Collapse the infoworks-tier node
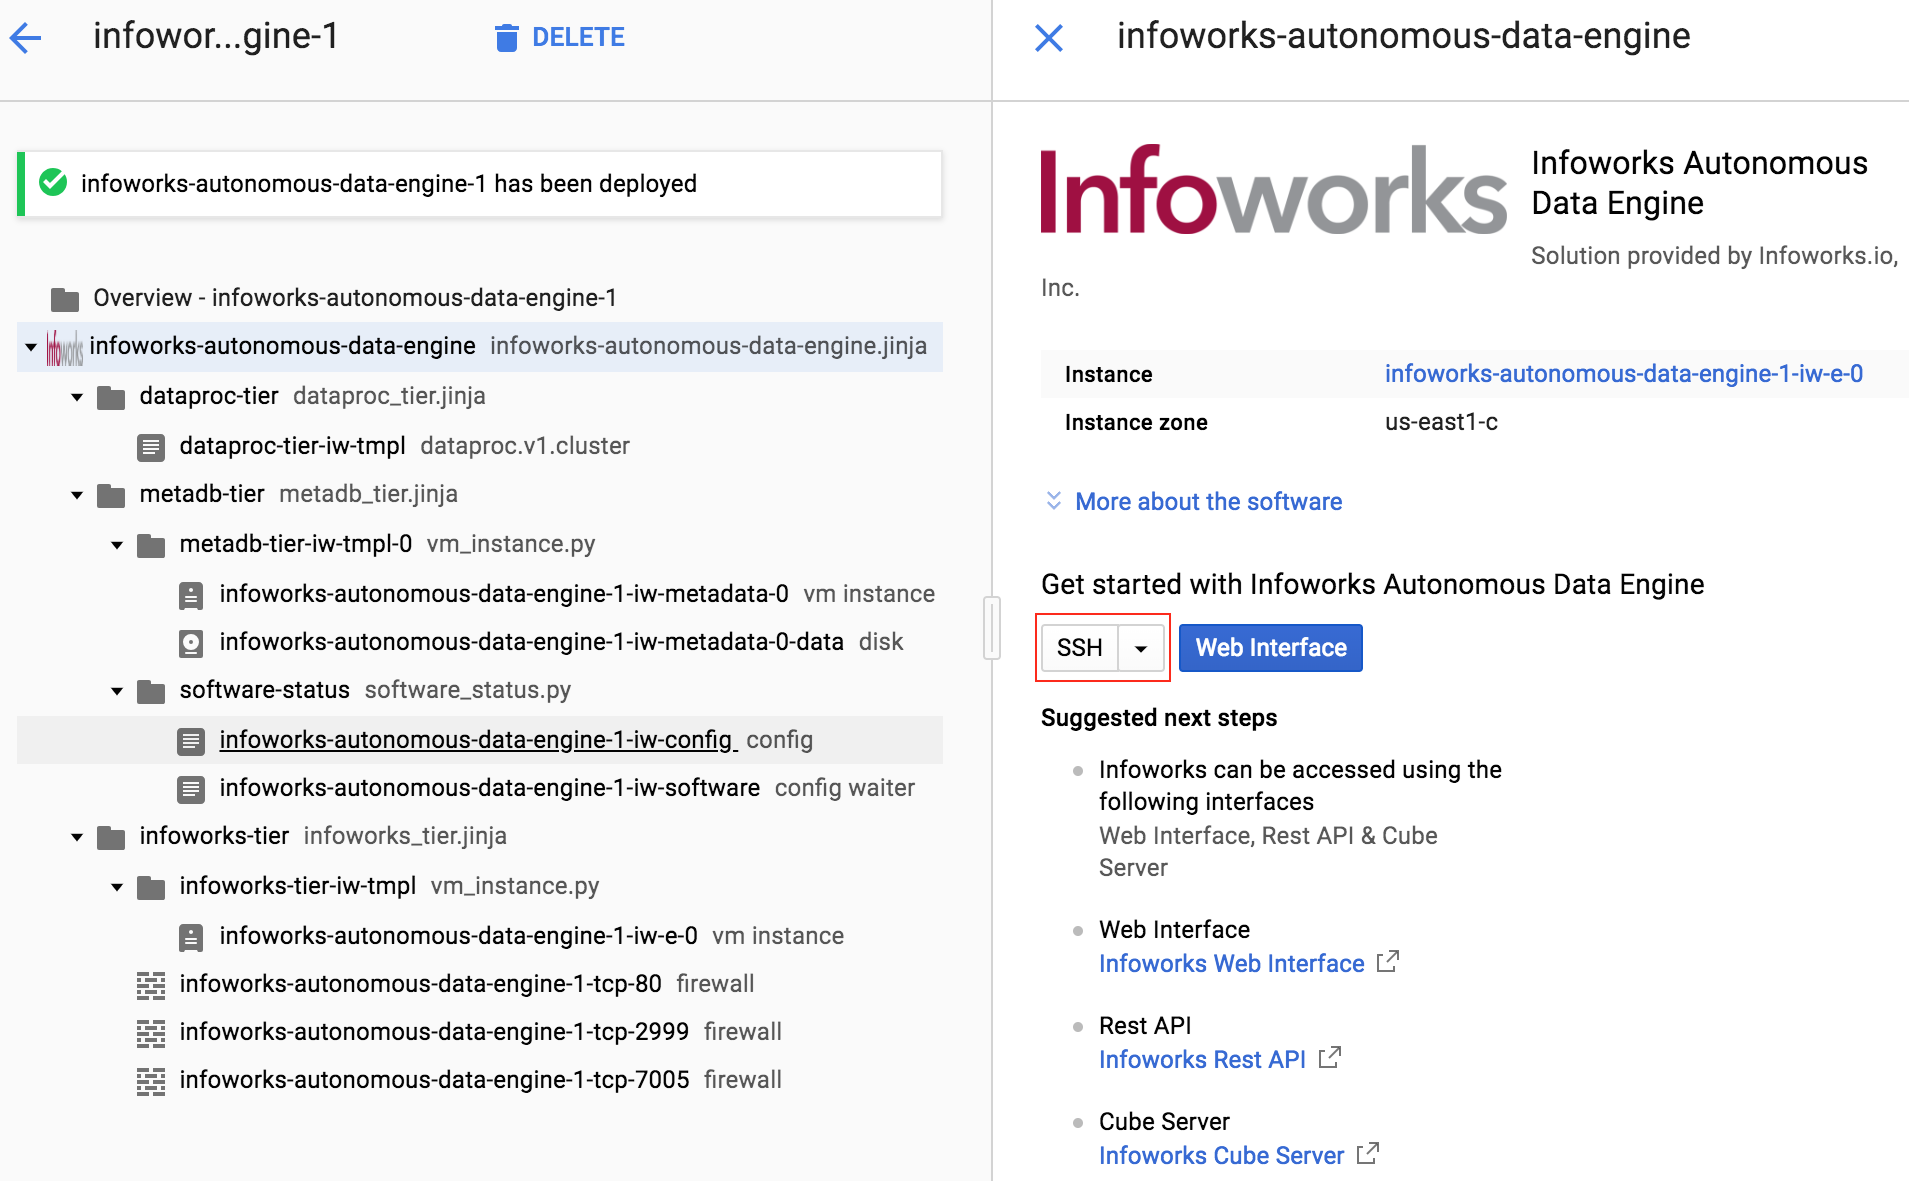The height and width of the screenshot is (1181, 1909). pos(77,837)
